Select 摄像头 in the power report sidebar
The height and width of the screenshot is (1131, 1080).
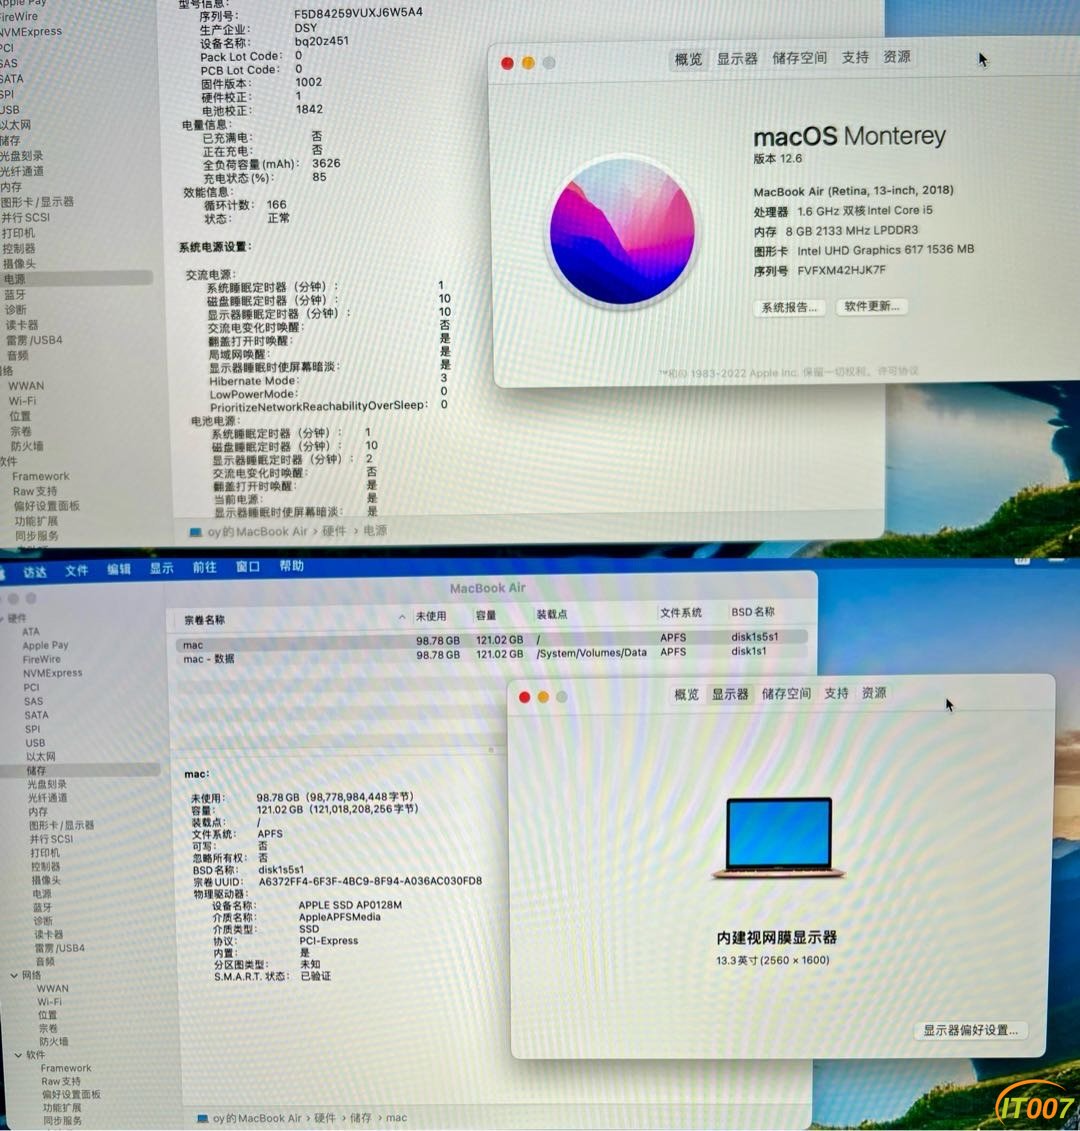[x=19, y=263]
